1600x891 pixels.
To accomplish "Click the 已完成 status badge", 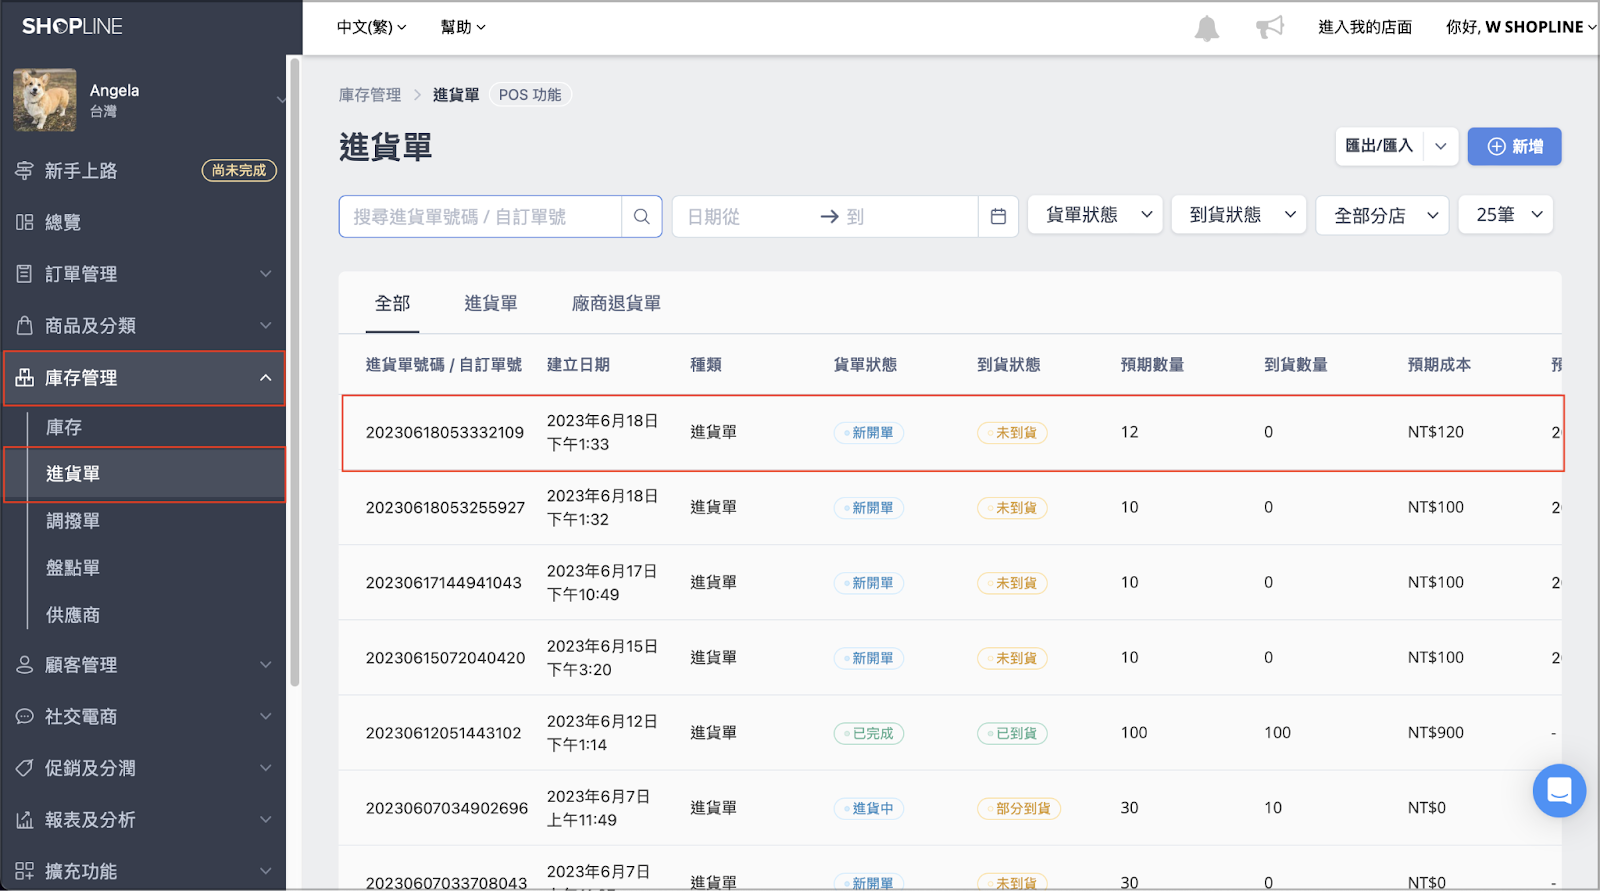I will (869, 733).
